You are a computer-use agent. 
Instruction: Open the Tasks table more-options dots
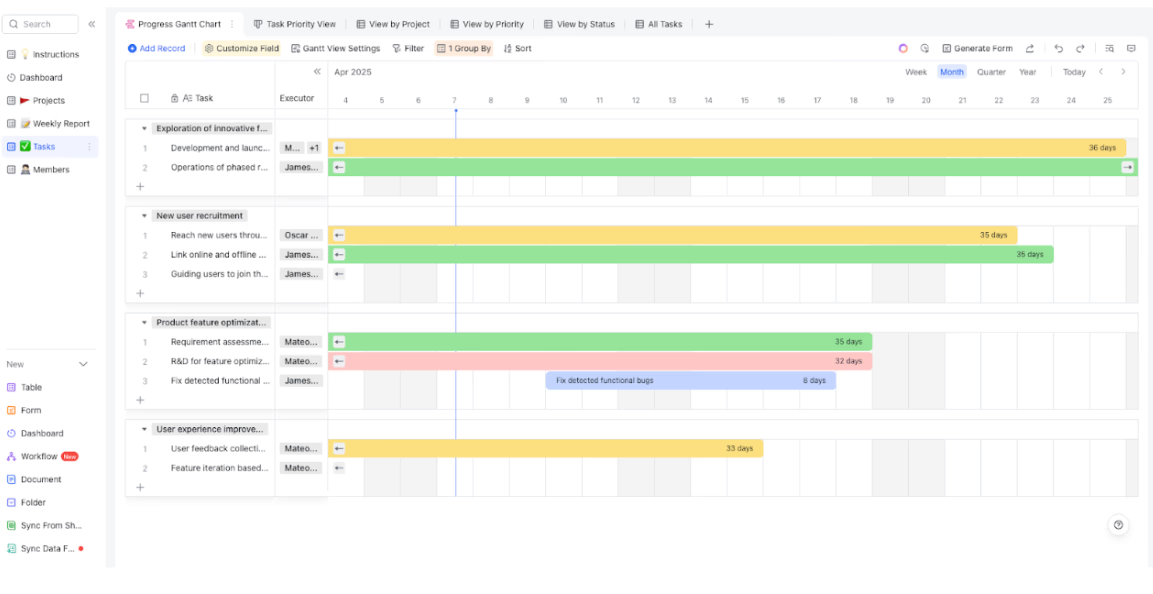click(x=90, y=147)
